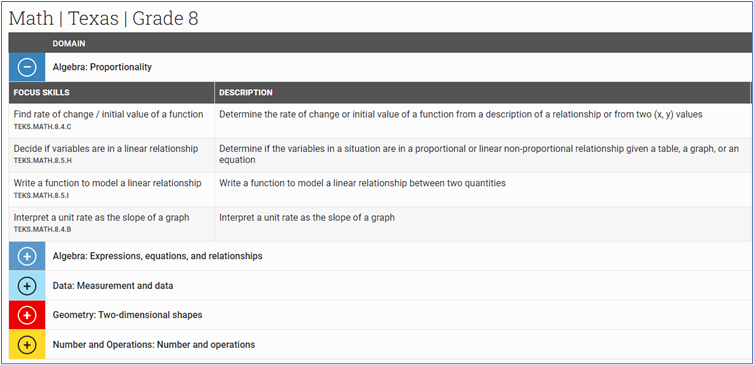This screenshot has height=365, width=754.
Task: Click the FOCUS SKILLS column header
Action: point(41,92)
